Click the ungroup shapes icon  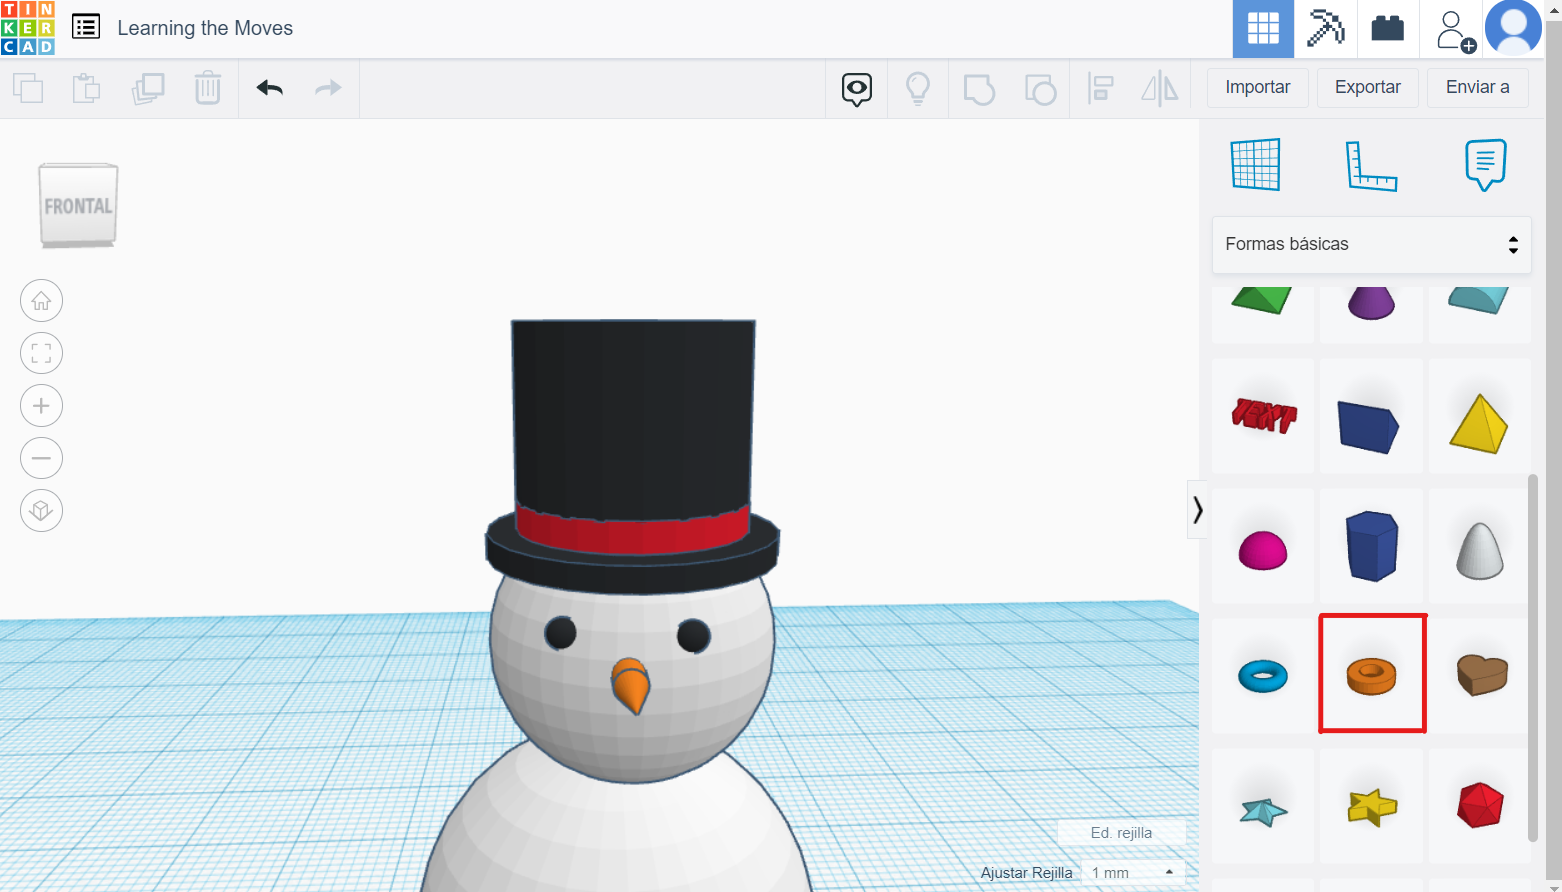(x=1040, y=89)
